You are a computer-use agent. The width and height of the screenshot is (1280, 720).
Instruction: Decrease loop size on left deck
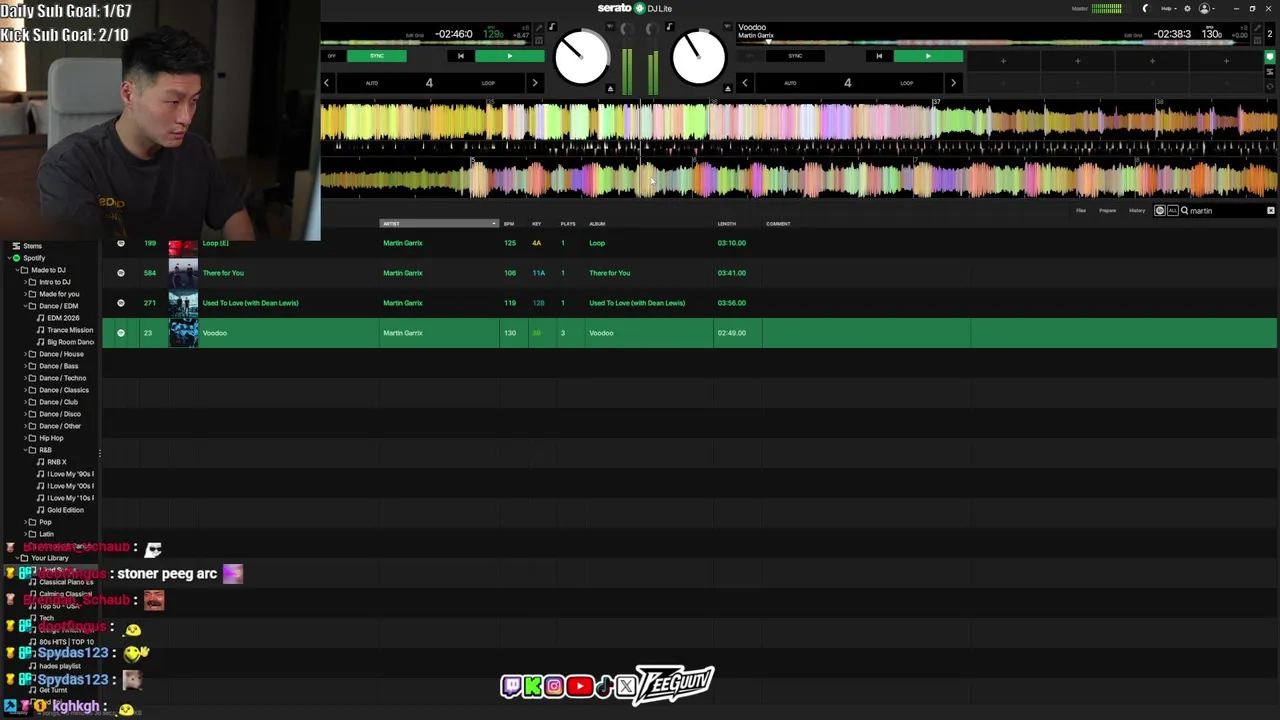click(x=327, y=83)
